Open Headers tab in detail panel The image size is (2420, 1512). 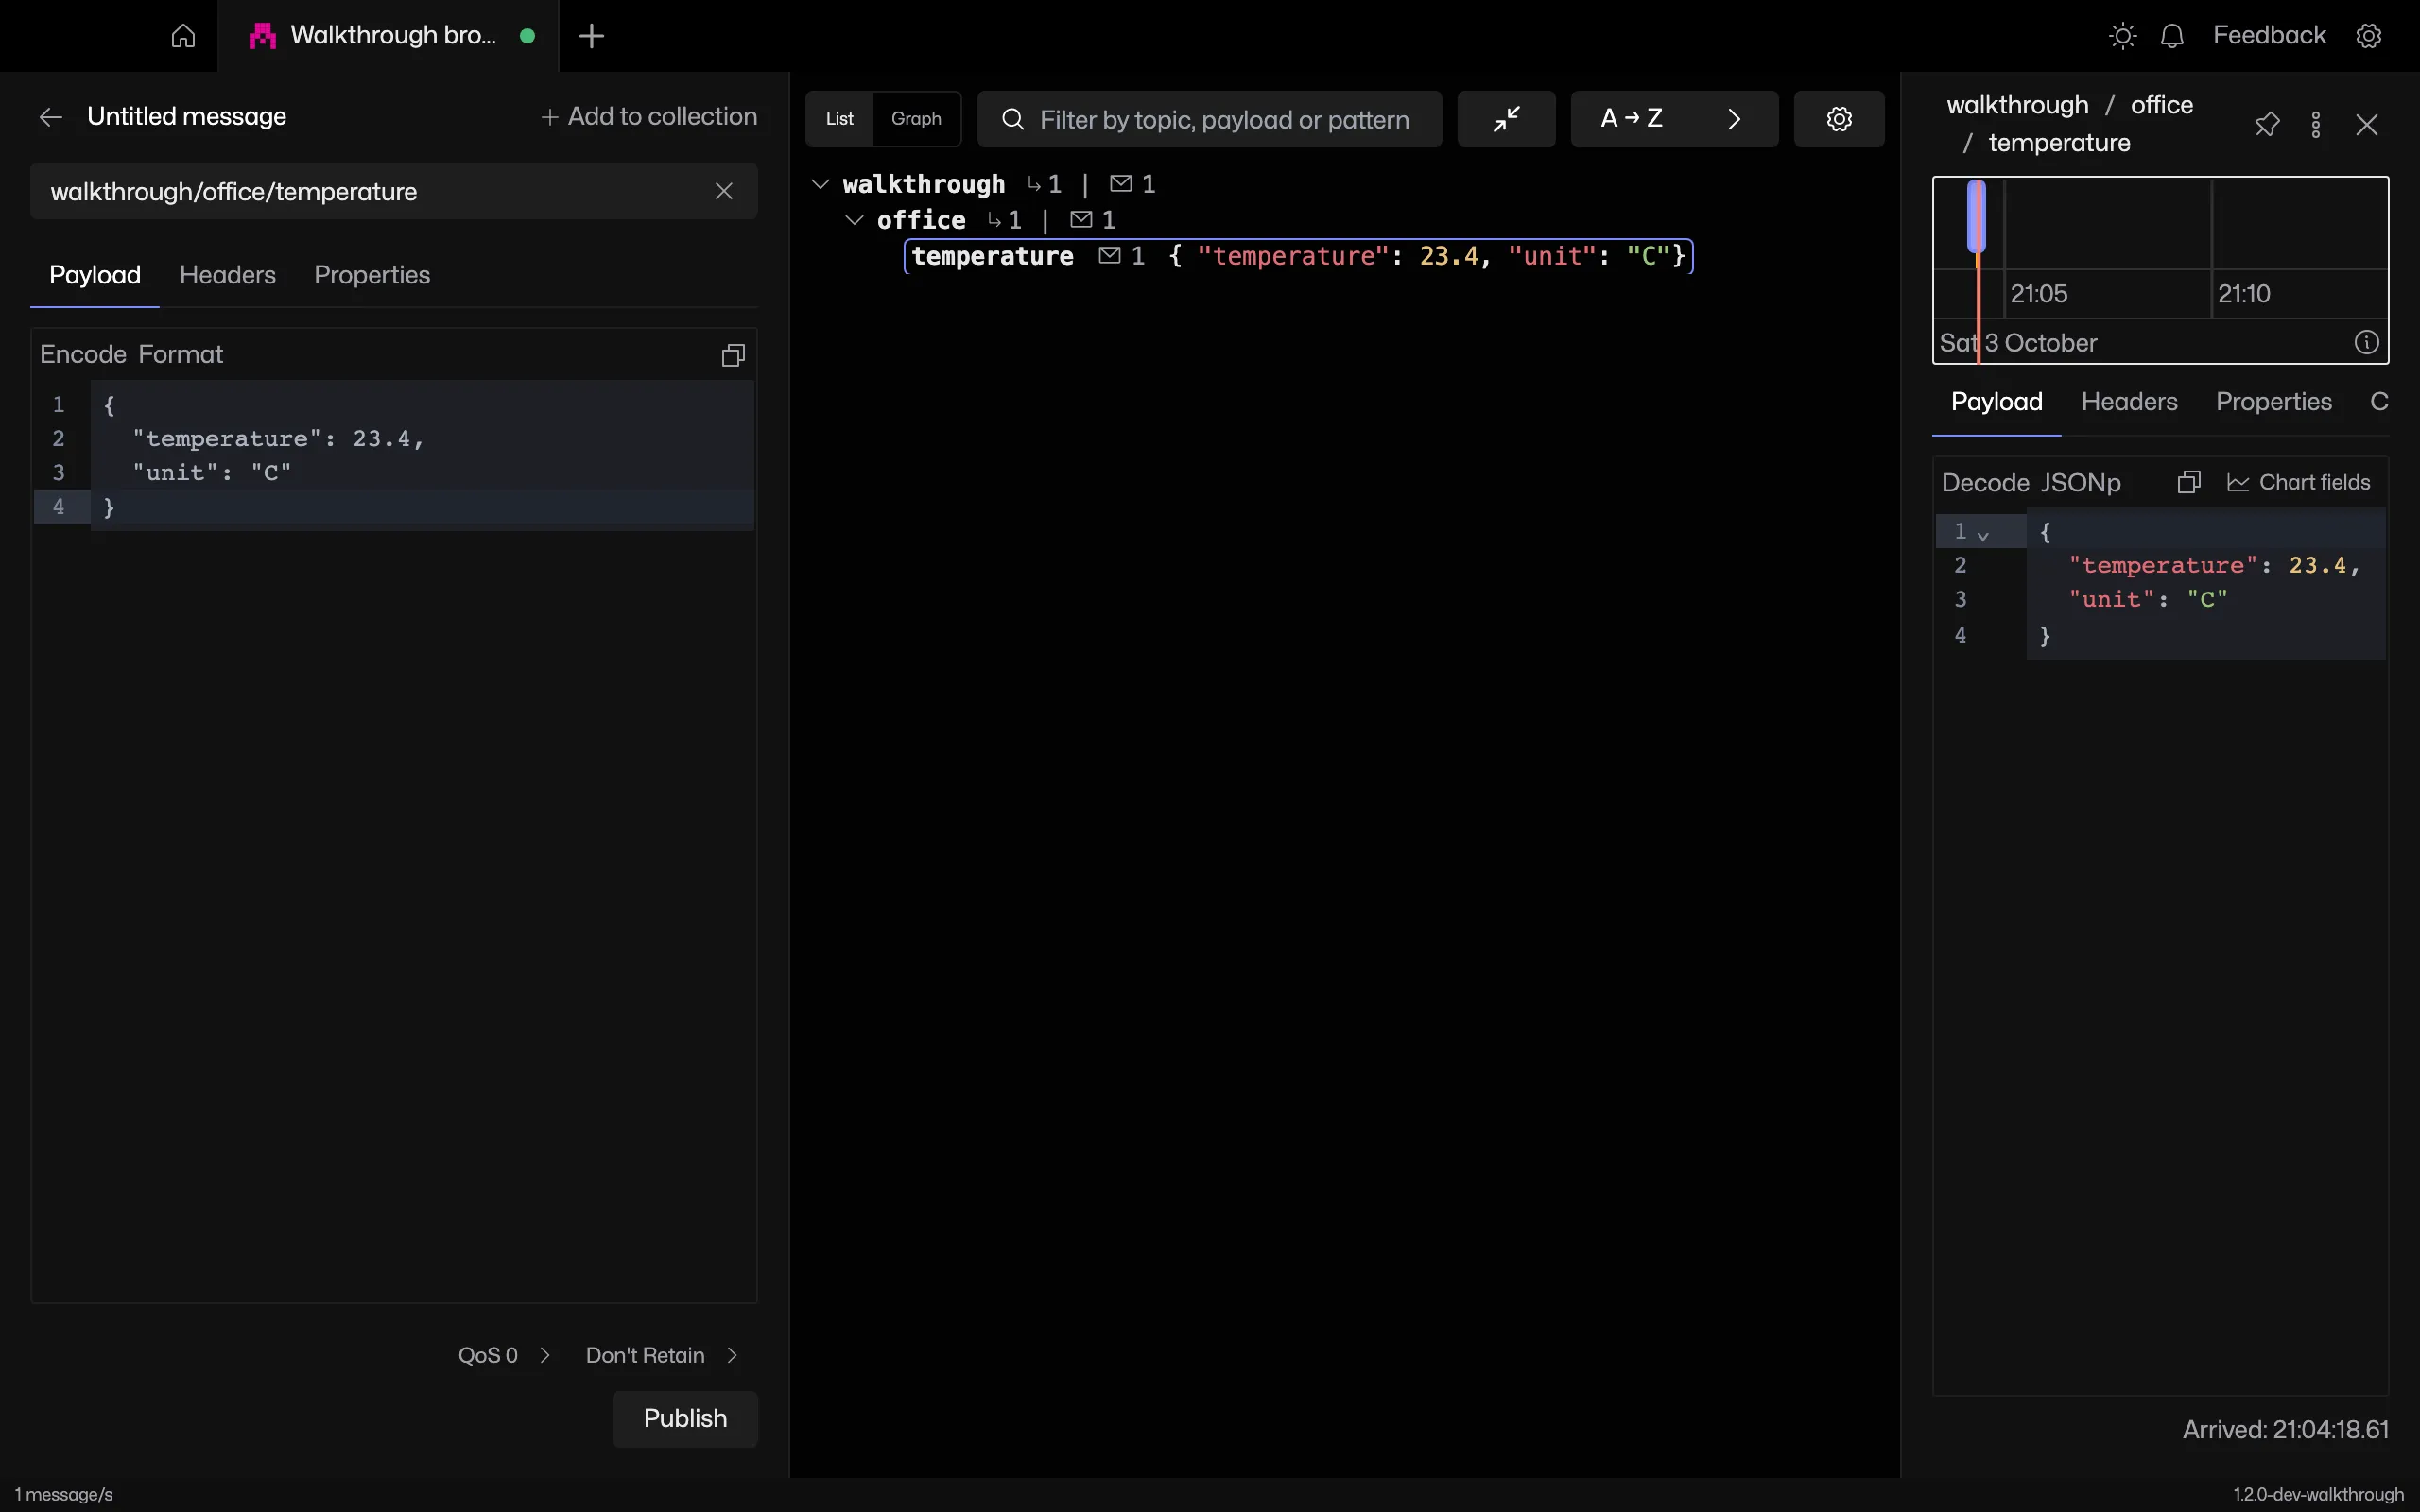(2129, 402)
